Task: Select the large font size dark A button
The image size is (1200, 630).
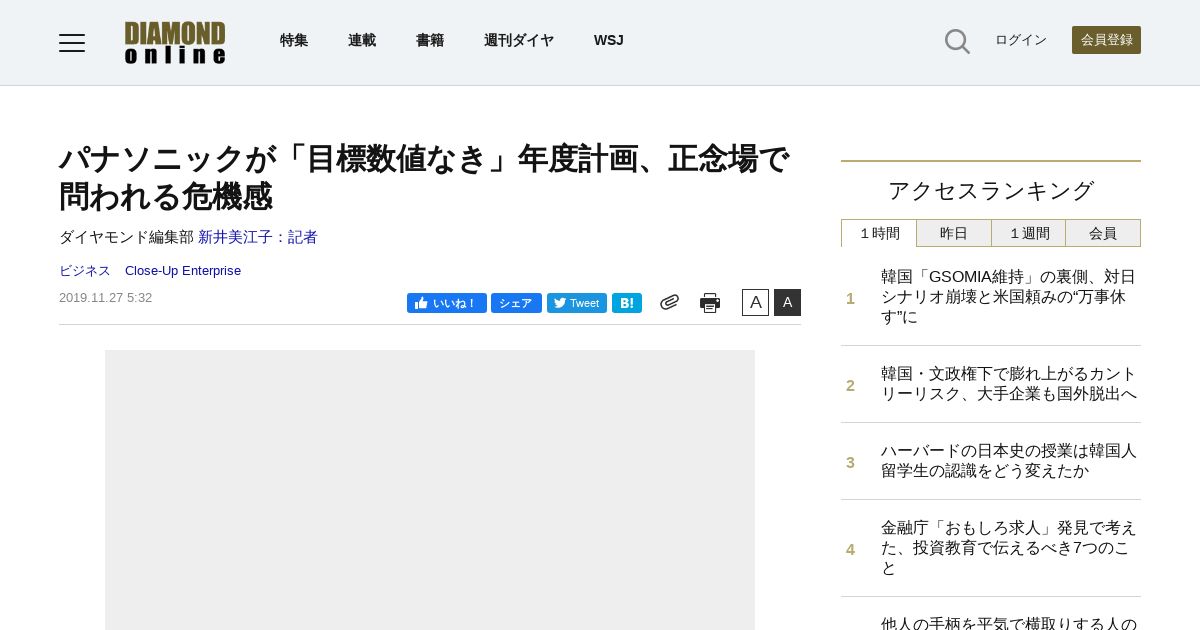Action: click(787, 302)
